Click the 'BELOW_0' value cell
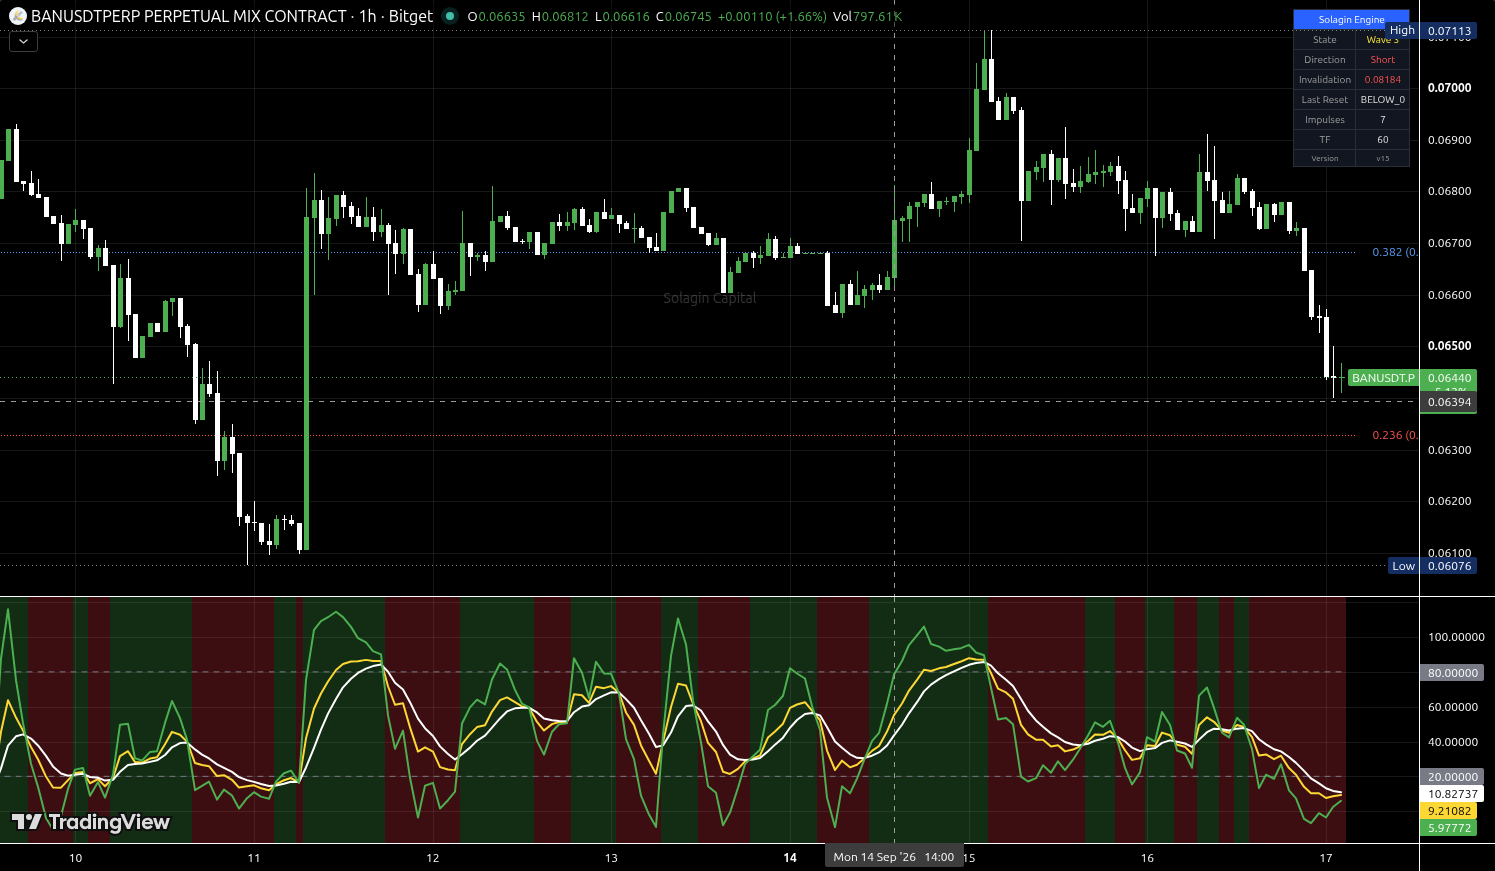Screen dimensions: 1495x871 (x=1382, y=100)
